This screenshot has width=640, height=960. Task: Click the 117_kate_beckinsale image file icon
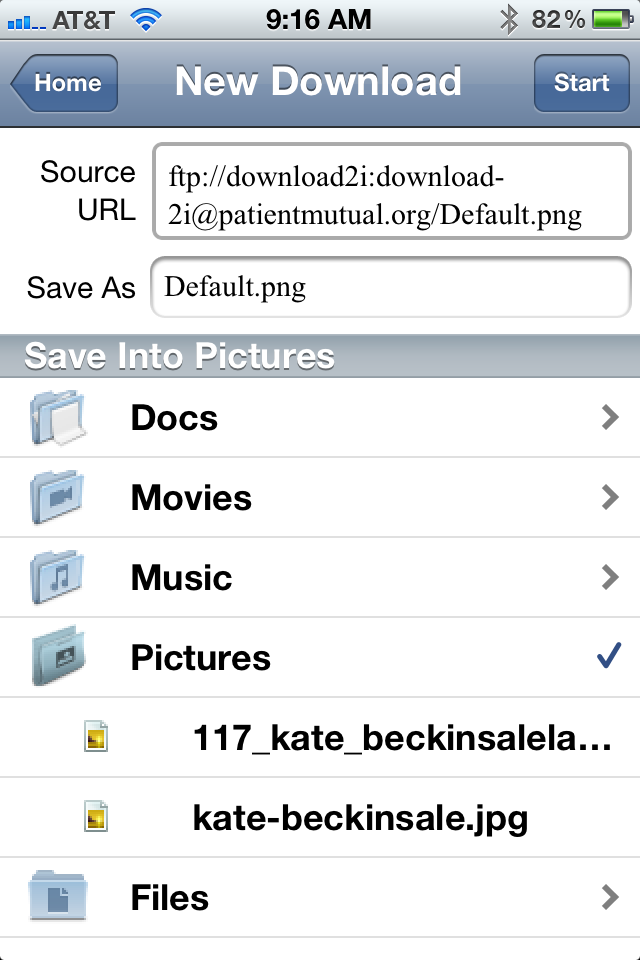[x=96, y=738]
